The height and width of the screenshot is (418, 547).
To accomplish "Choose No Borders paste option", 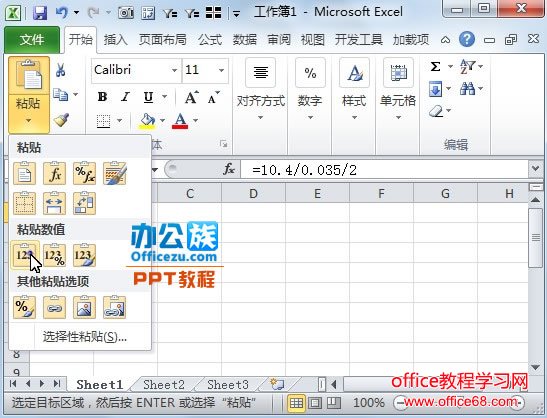I will (24, 203).
